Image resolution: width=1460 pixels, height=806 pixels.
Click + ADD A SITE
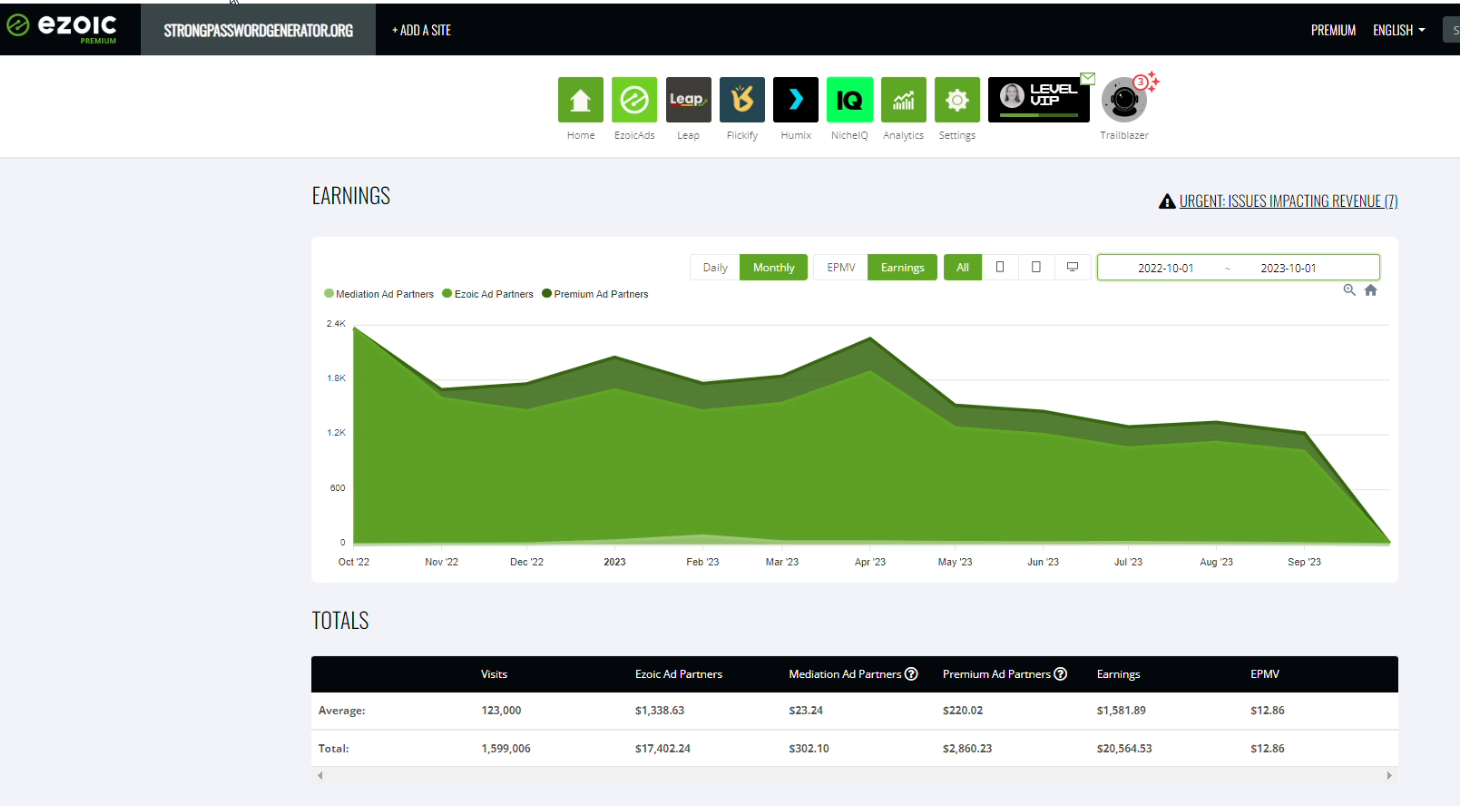[x=421, y=30]
